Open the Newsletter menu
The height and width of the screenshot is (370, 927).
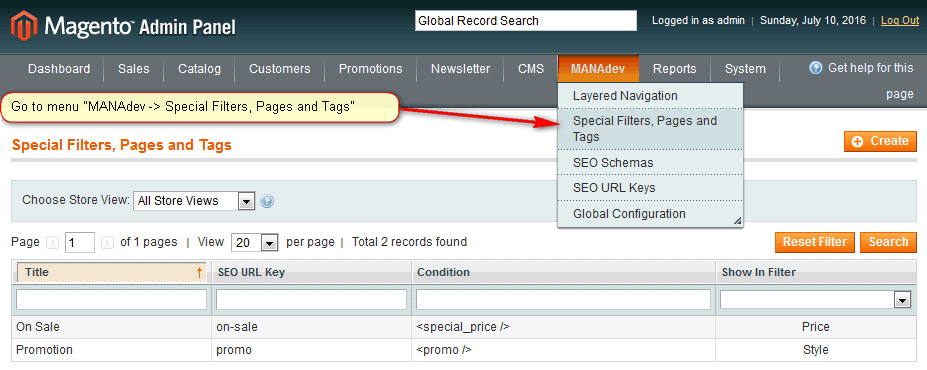(x=461, y=69)
